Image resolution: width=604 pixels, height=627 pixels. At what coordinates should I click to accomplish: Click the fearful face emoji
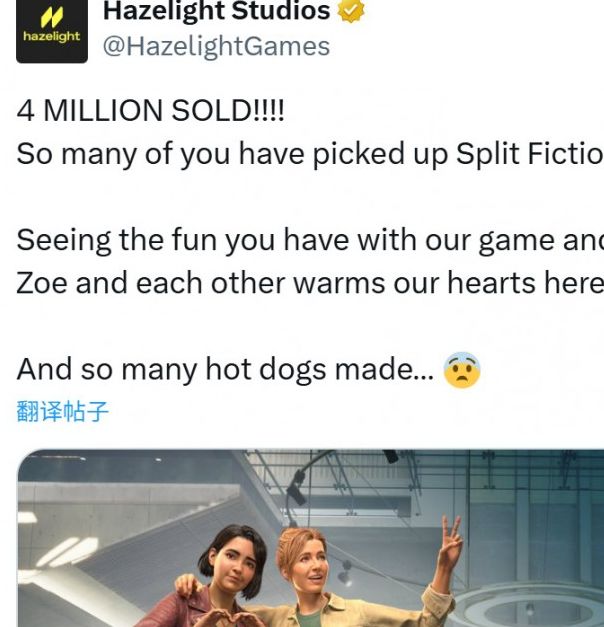tap(462, 370)
